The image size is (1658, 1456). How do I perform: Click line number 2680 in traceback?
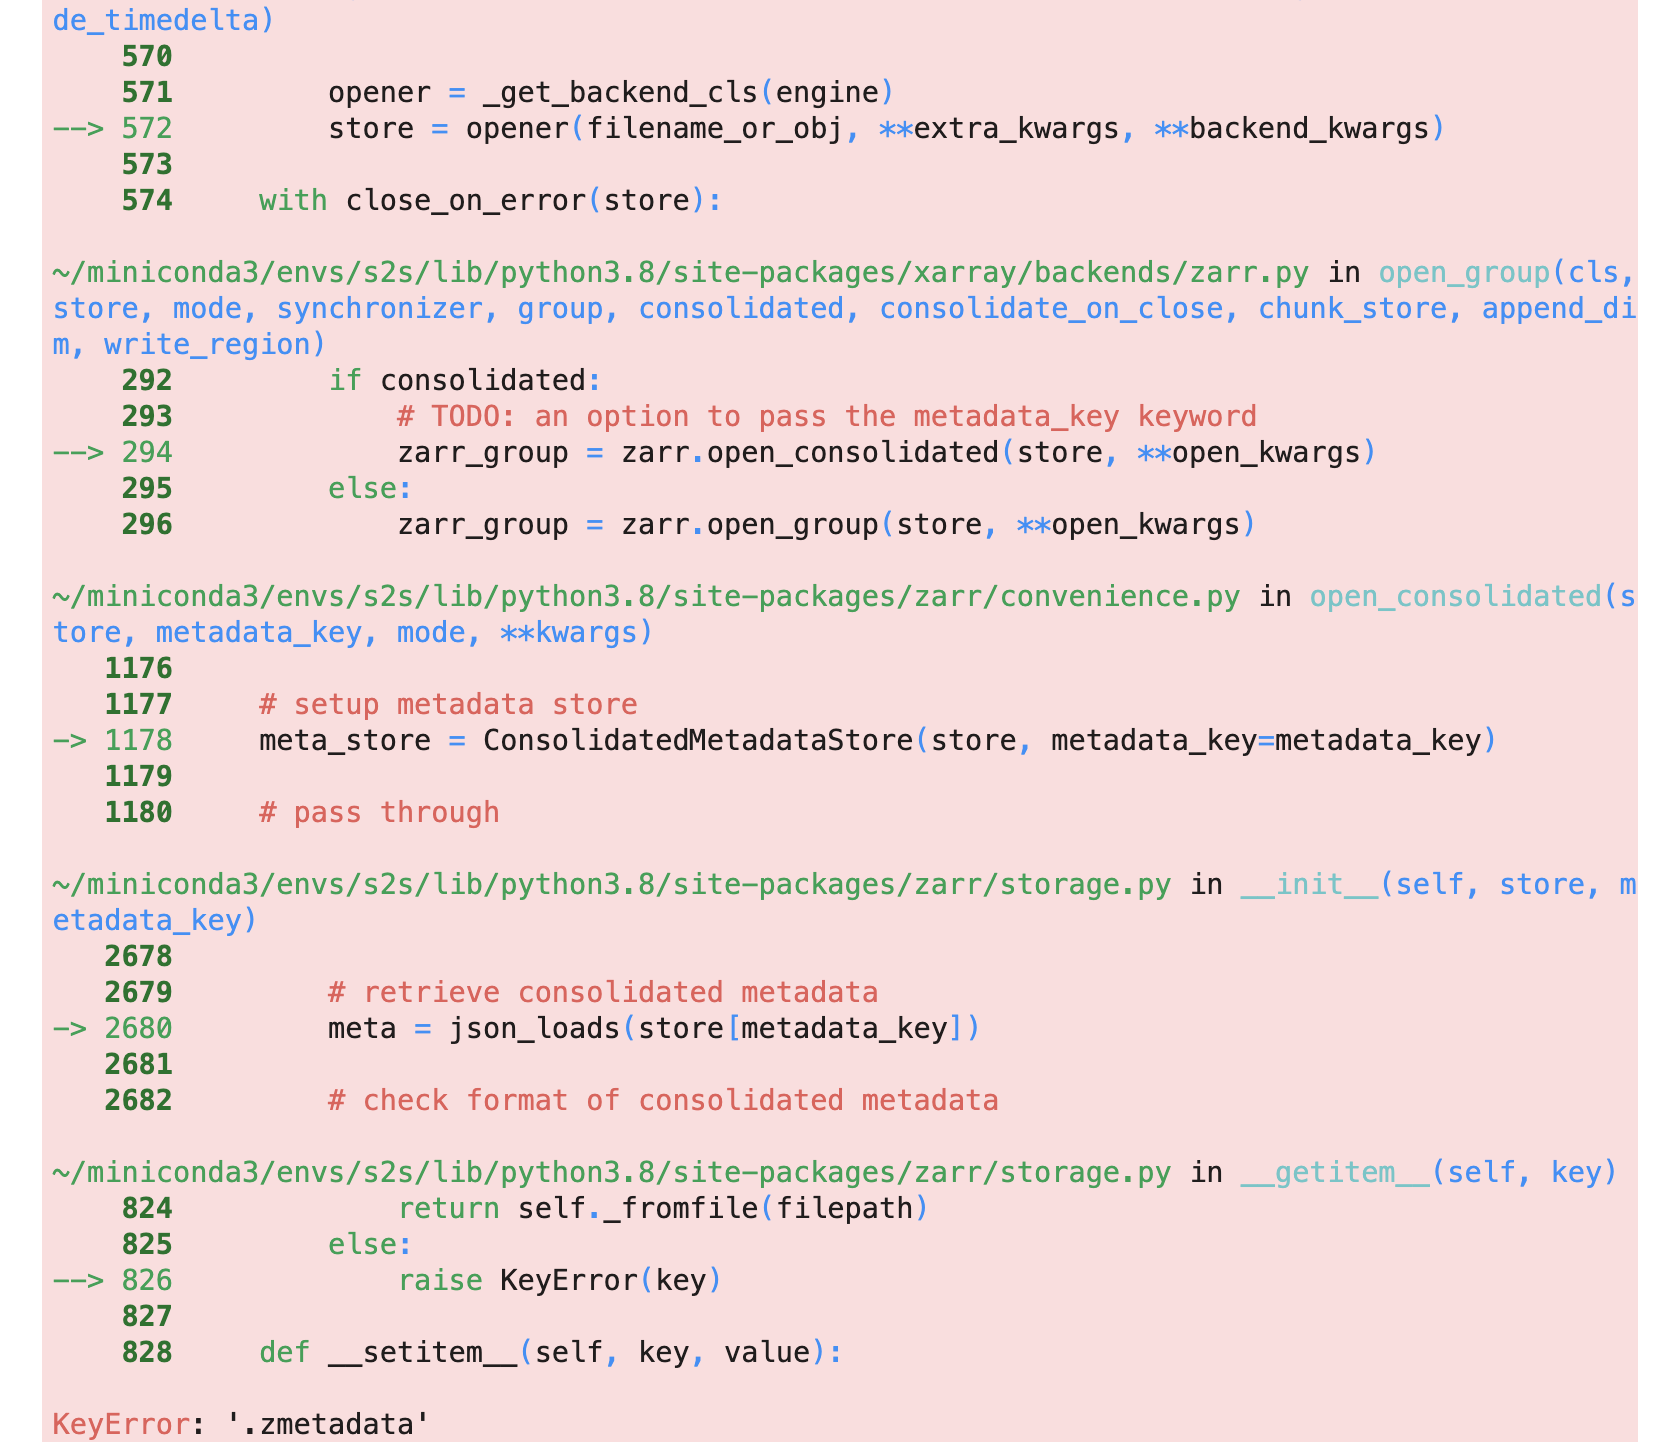(138, 1028)
